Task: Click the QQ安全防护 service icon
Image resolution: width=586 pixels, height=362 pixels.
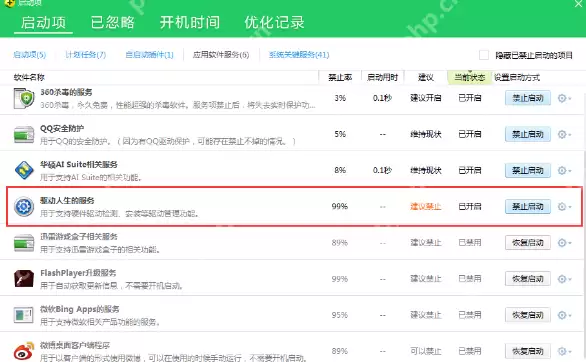Action: [x=24, y=134]
